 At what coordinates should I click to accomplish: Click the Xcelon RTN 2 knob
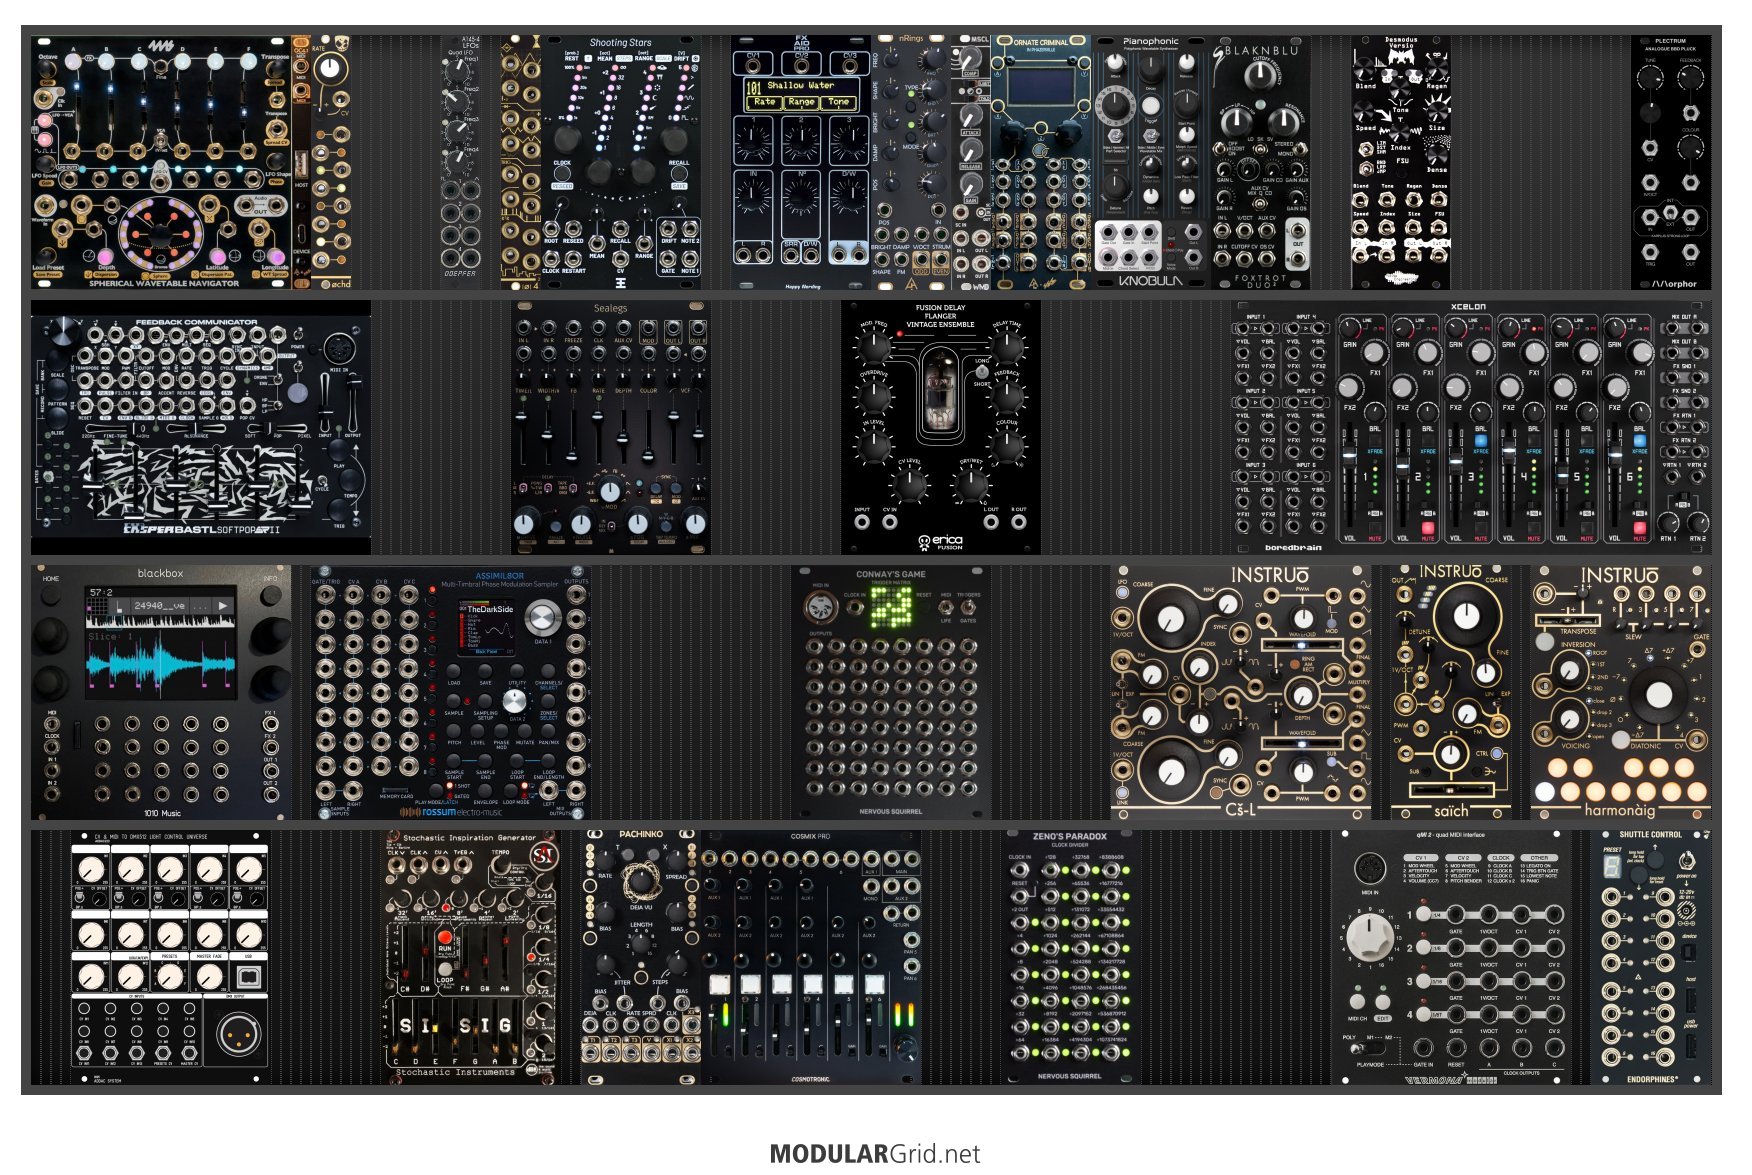(1697, 522)
